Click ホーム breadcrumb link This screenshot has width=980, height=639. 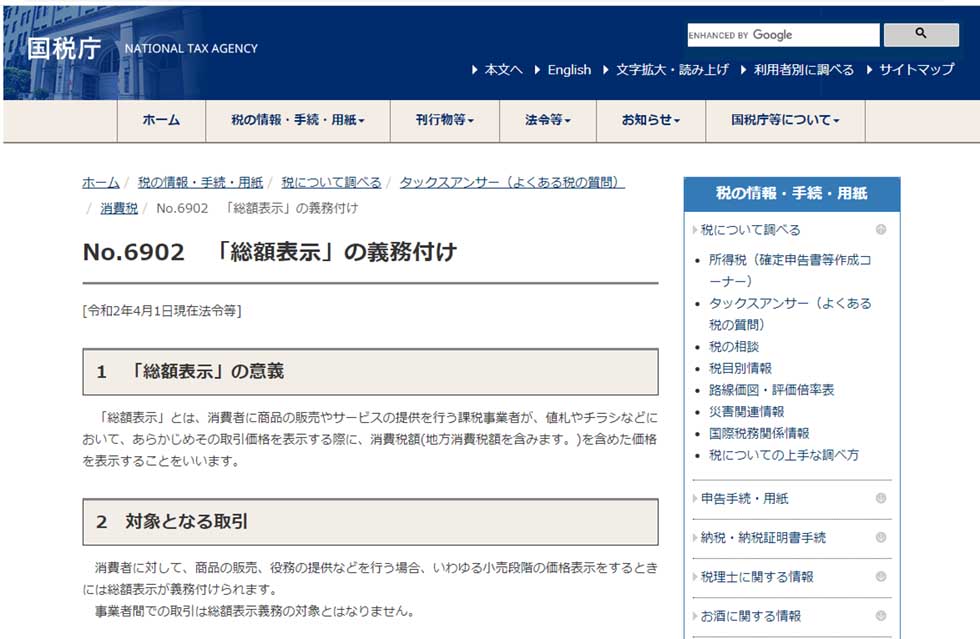(x=101, y=183)
